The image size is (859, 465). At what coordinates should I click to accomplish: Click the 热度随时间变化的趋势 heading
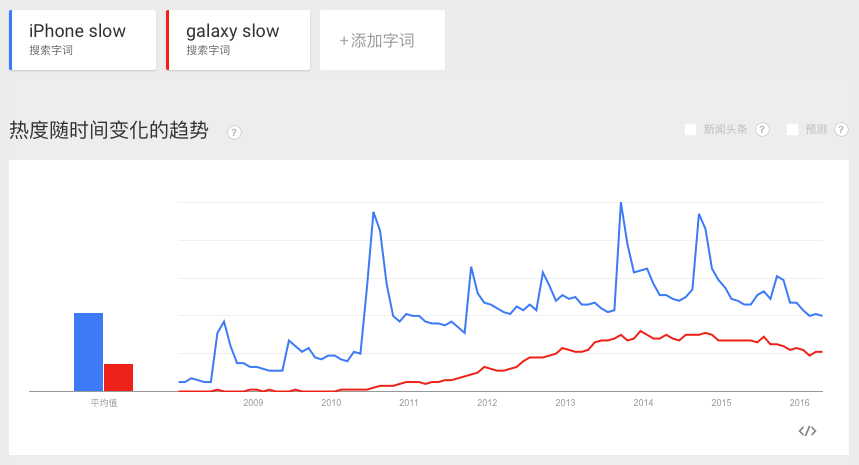pos(109,130)
